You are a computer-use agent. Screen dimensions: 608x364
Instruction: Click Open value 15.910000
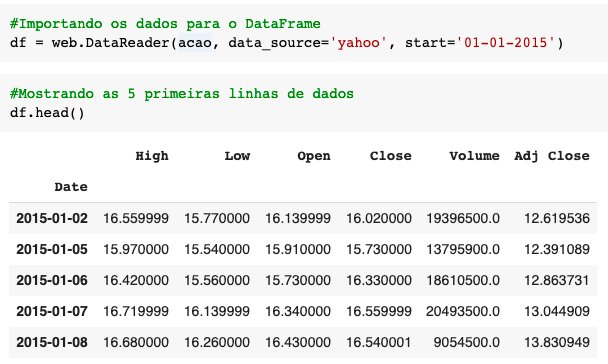click(298, 249)
